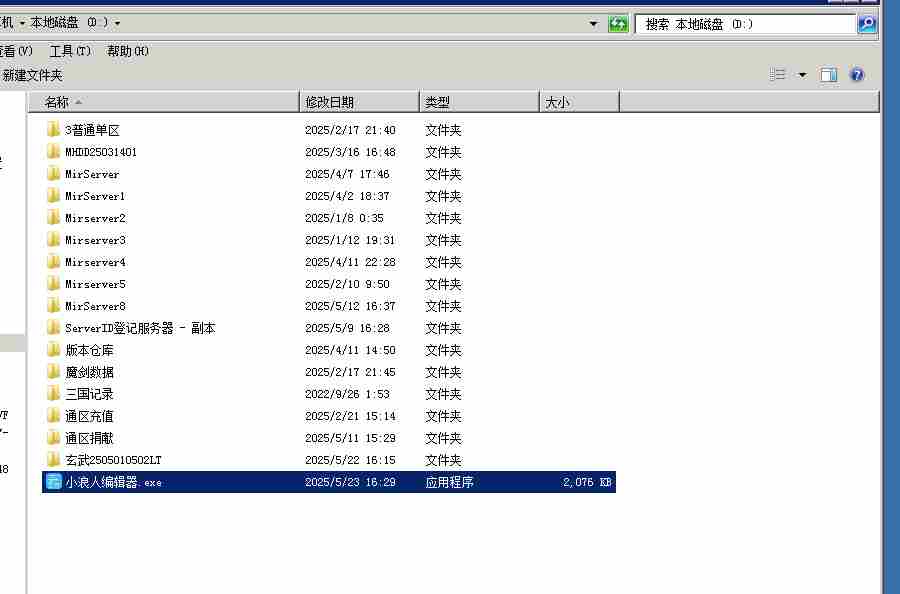Click the 新建文件夹 button
The image size is (900, 594).
click(32, 75)
